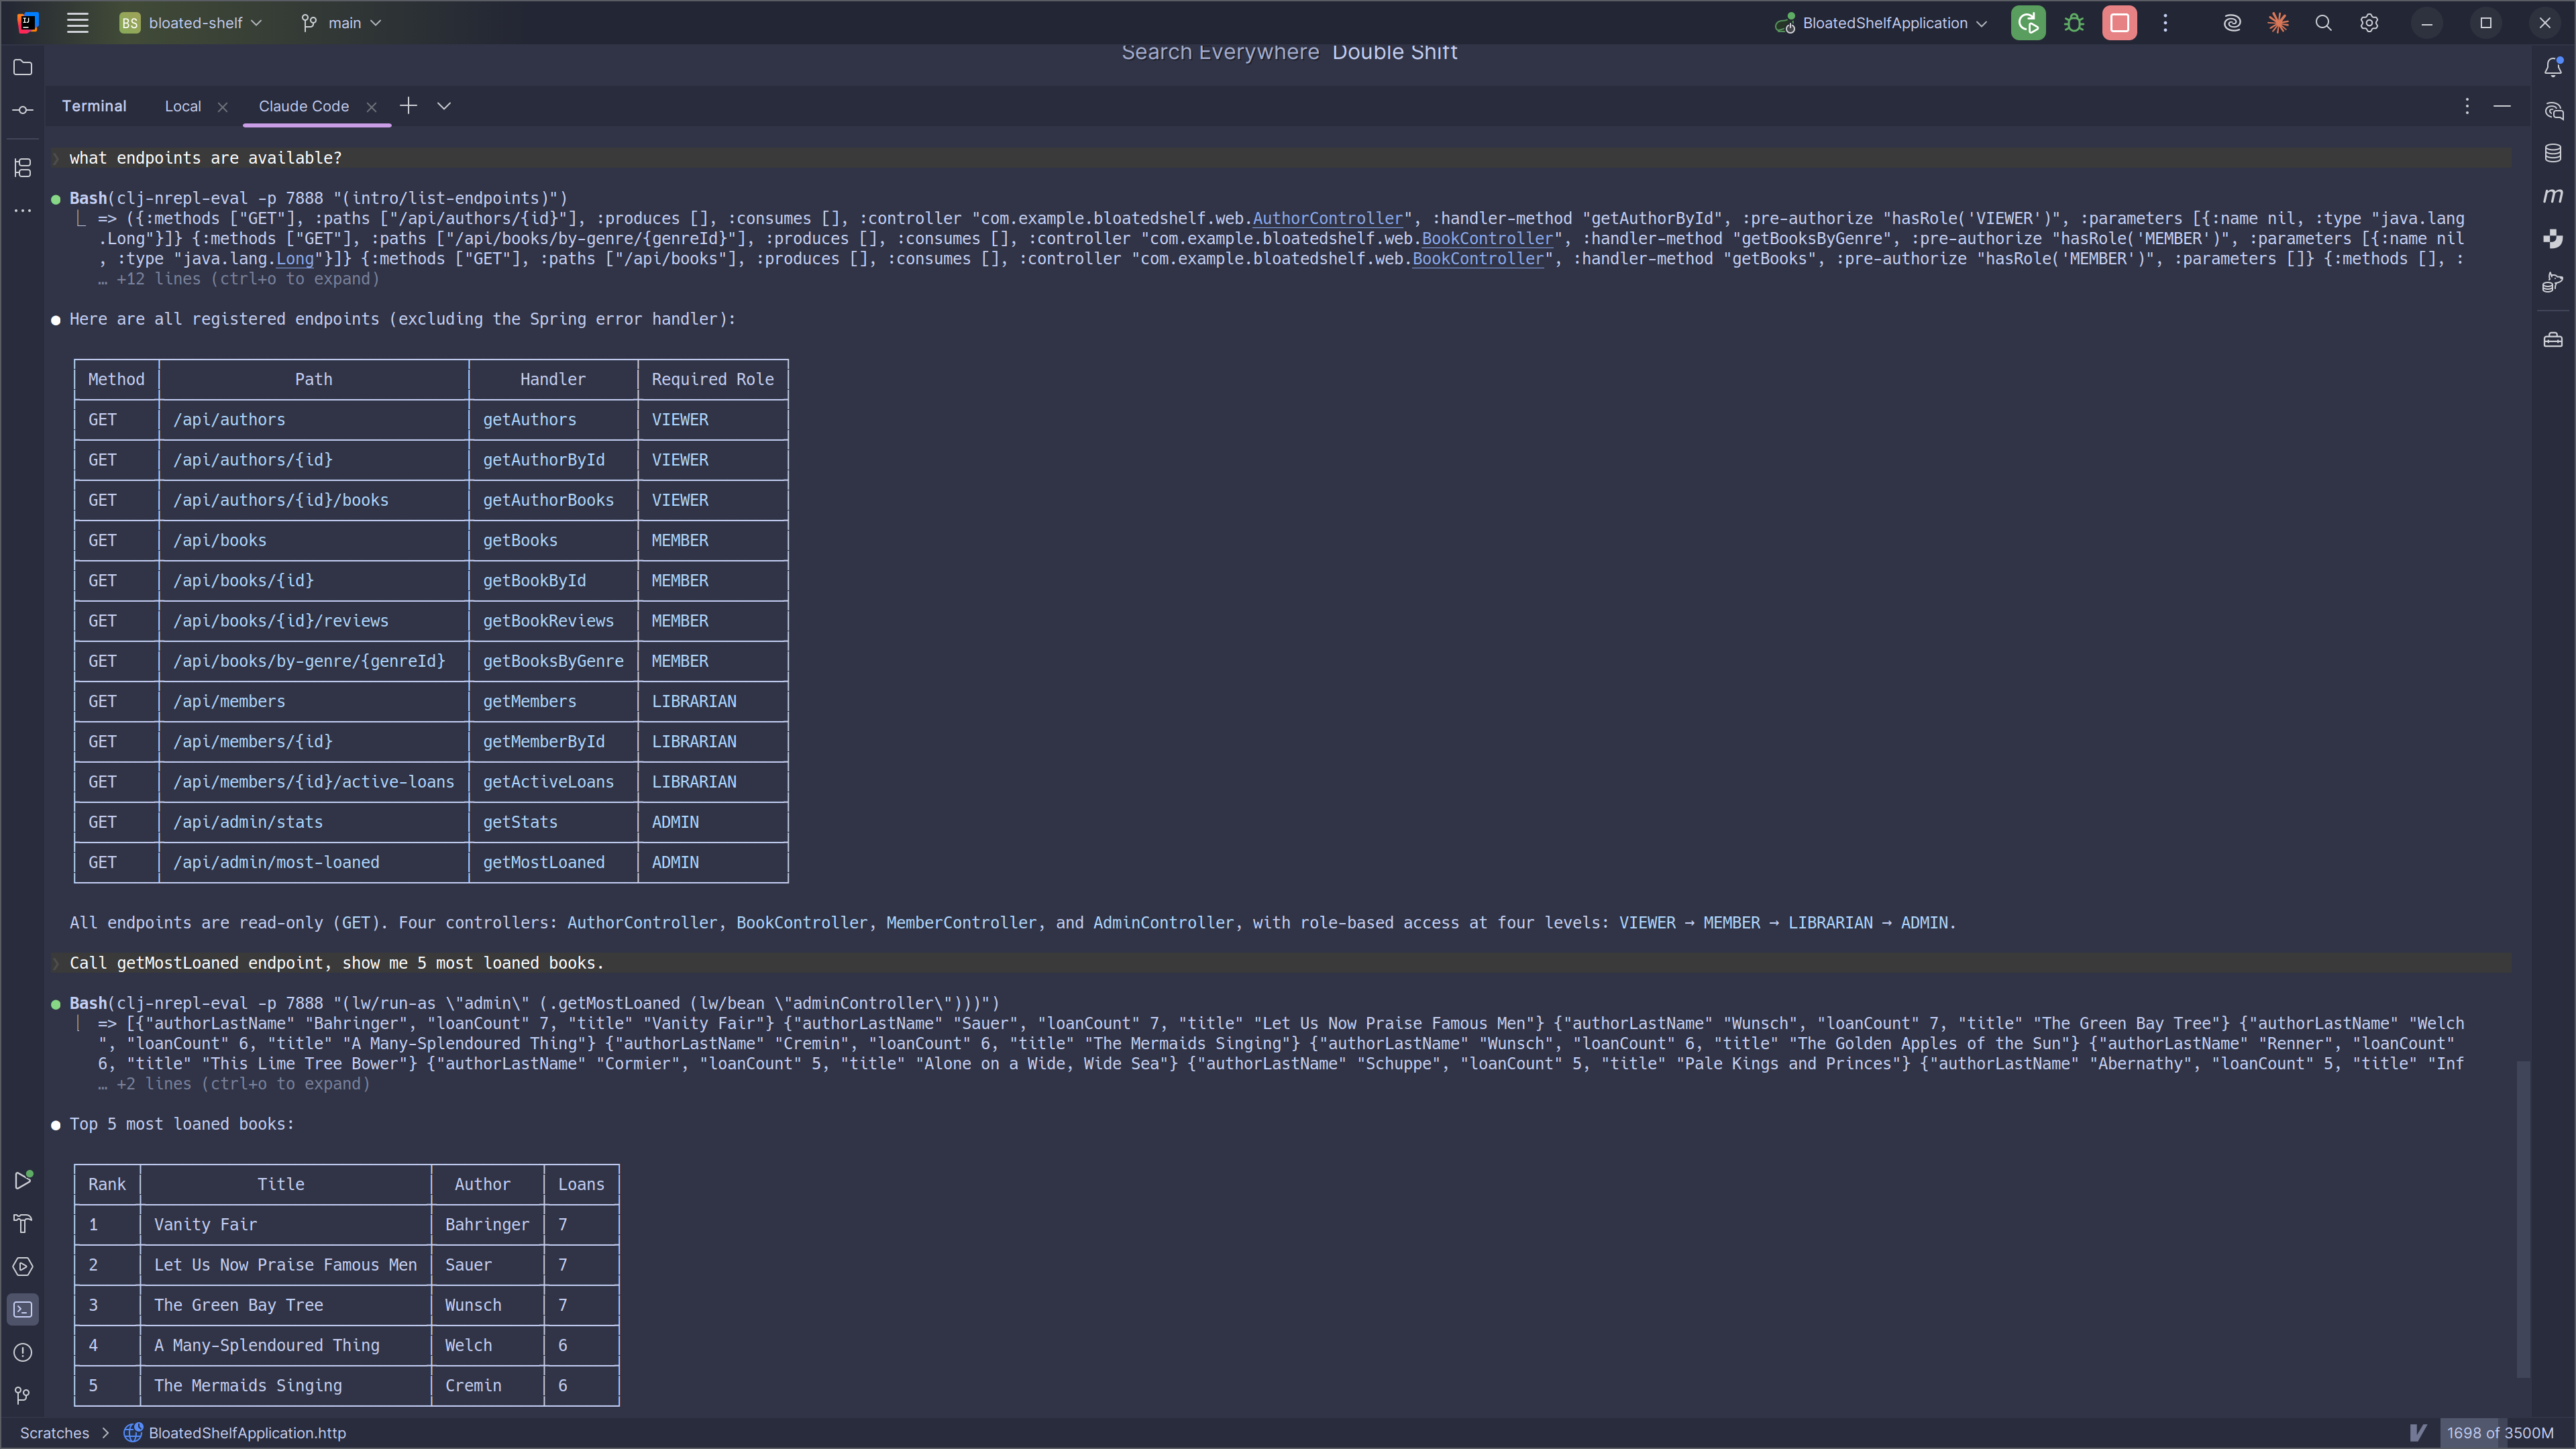
Task: Click the BloatedShelfApplication.http breadcrumb
Action: tap(235, 1433)
